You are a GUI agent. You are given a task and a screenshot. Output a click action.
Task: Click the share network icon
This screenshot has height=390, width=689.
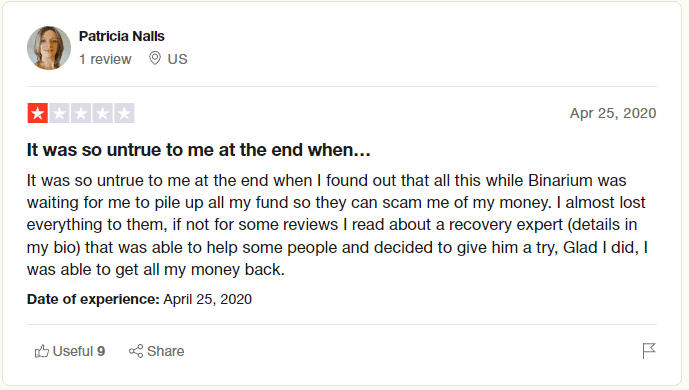pyautogui.click(x=136, y=351)
